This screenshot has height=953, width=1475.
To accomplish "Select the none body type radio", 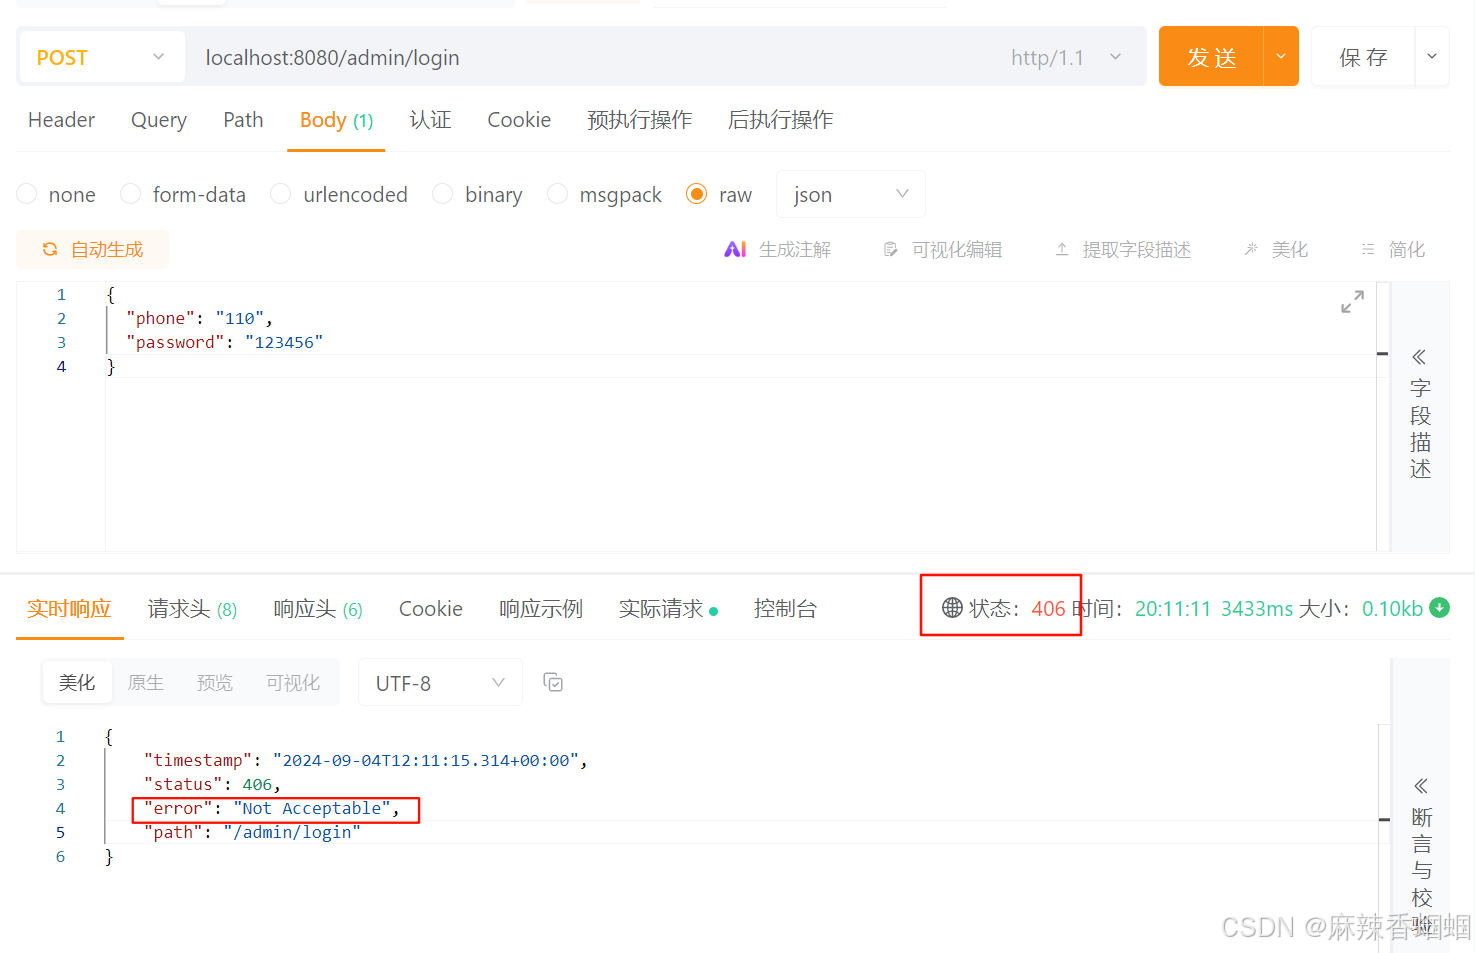I will tap(27, 194).
